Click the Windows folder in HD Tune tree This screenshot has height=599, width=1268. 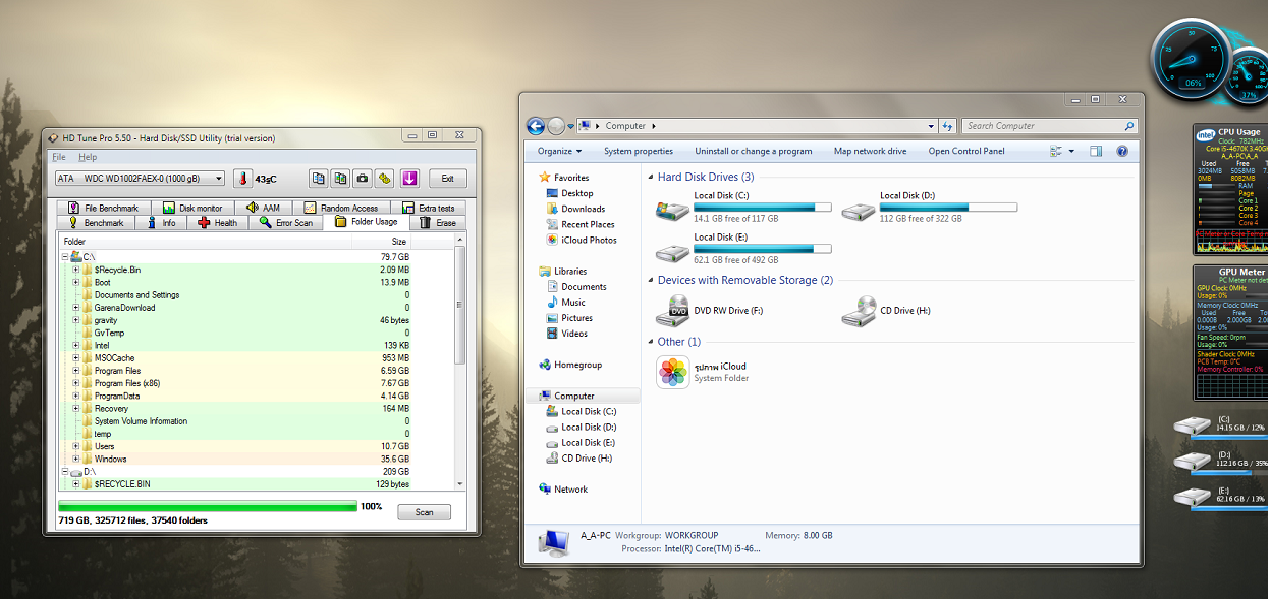110,459
